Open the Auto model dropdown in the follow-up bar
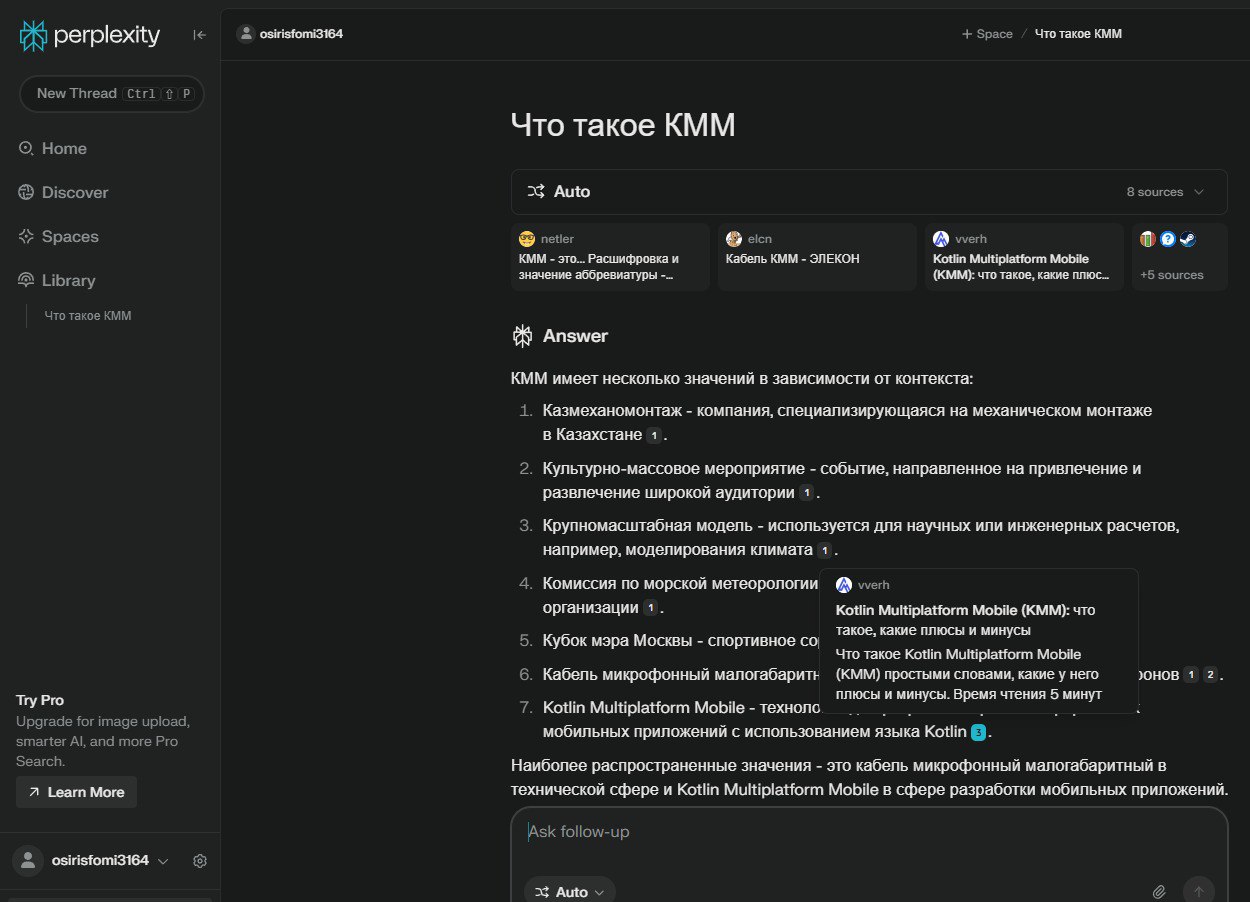 (x=569, y=891)
